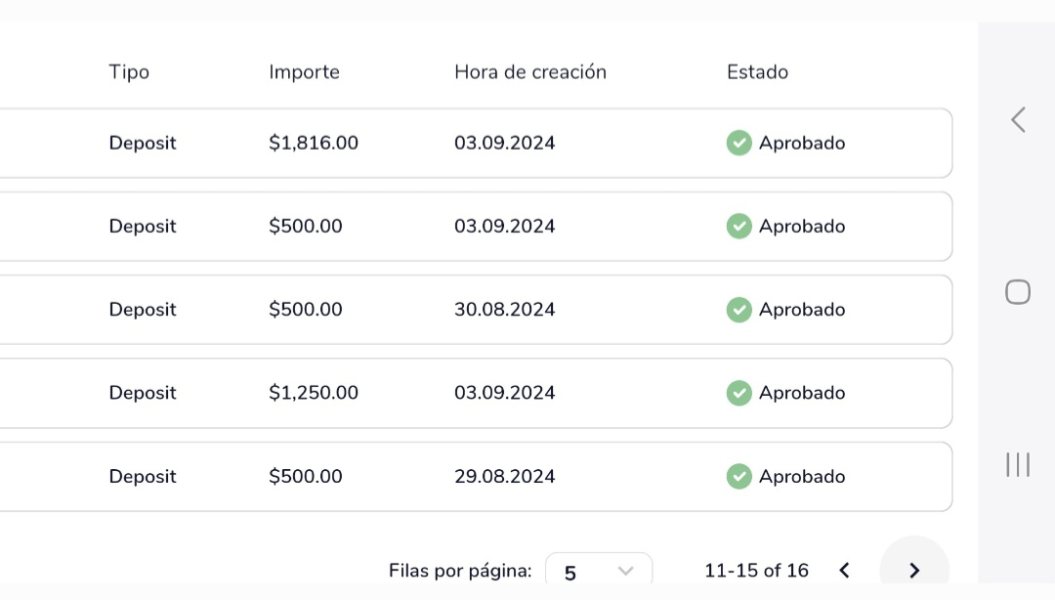The image size is (1055, 600).
Task: Click the Tipo column header
Action: click(129, 72)
